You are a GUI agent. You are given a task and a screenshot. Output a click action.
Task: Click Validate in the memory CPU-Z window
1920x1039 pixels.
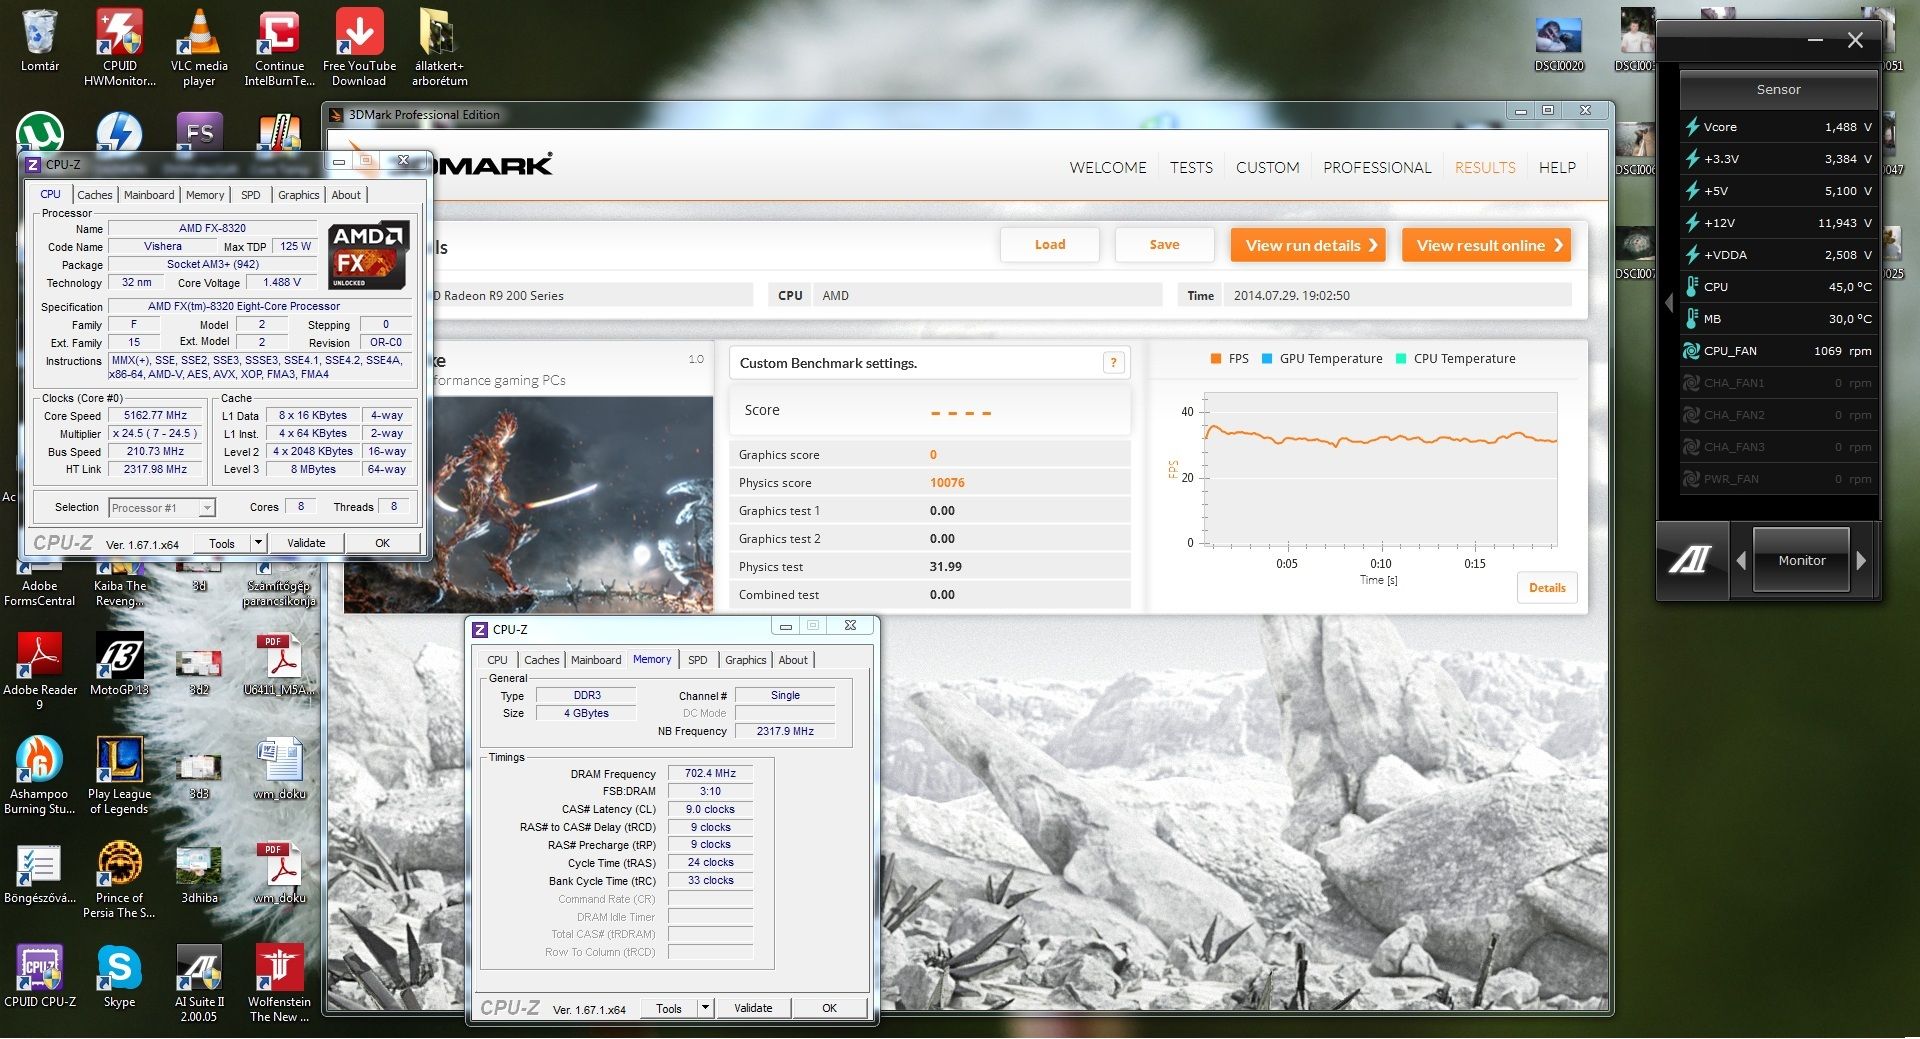753,1008
